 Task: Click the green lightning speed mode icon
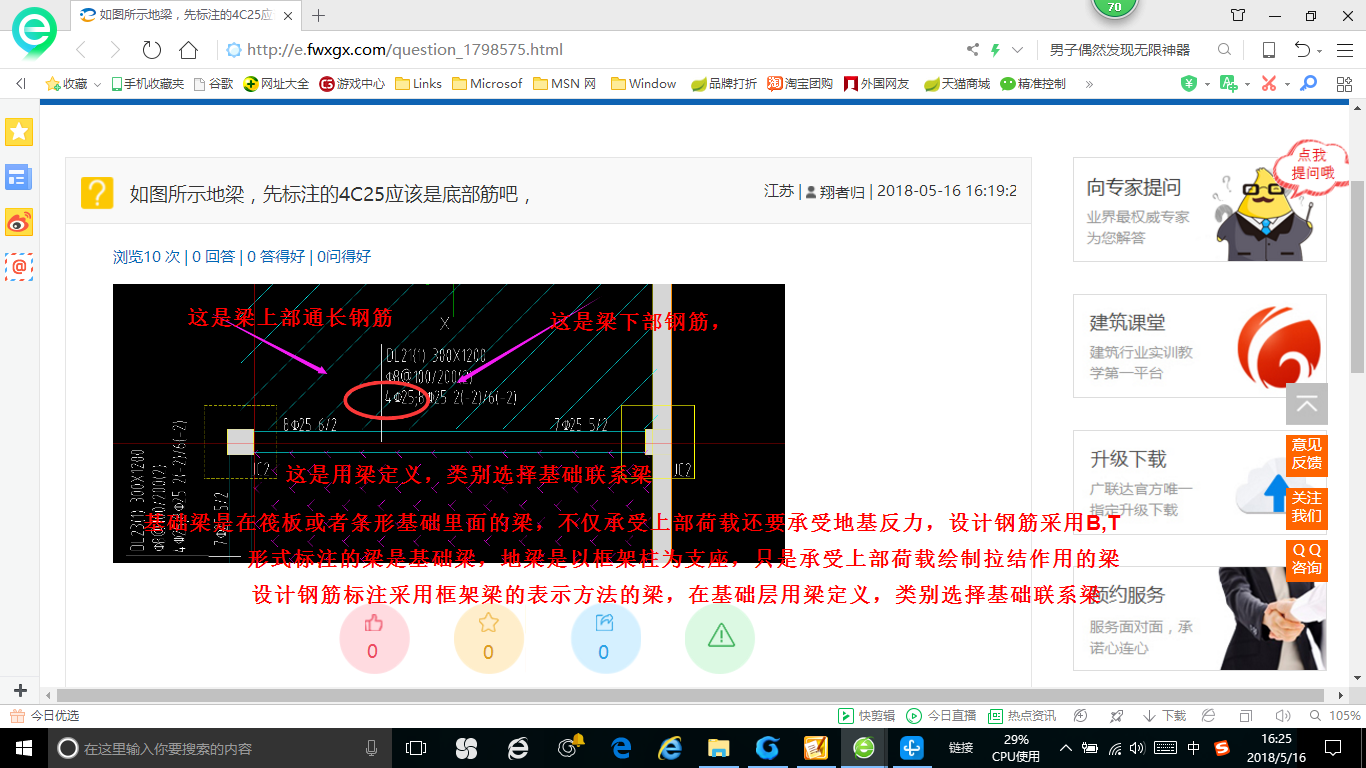[996, 50]
